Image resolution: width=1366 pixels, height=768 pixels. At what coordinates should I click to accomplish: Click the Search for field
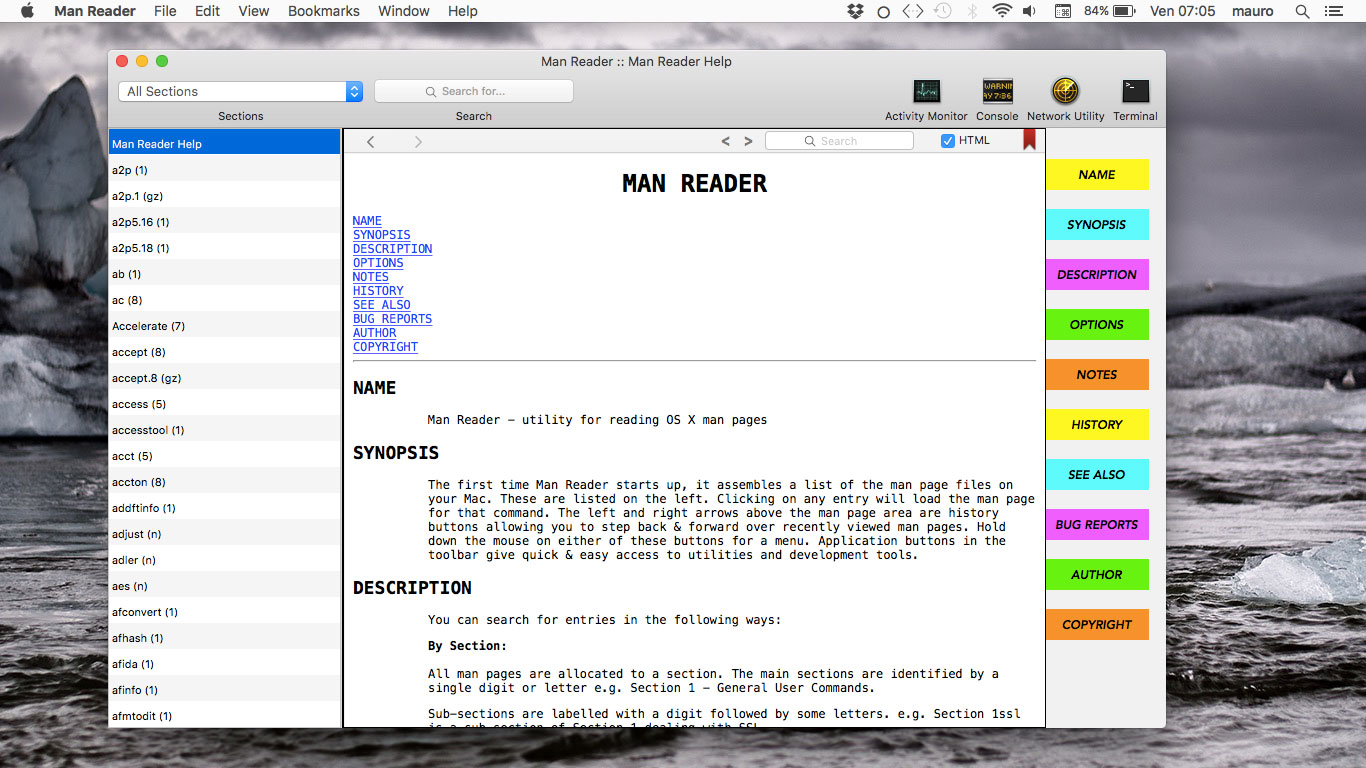coord(473,91)
